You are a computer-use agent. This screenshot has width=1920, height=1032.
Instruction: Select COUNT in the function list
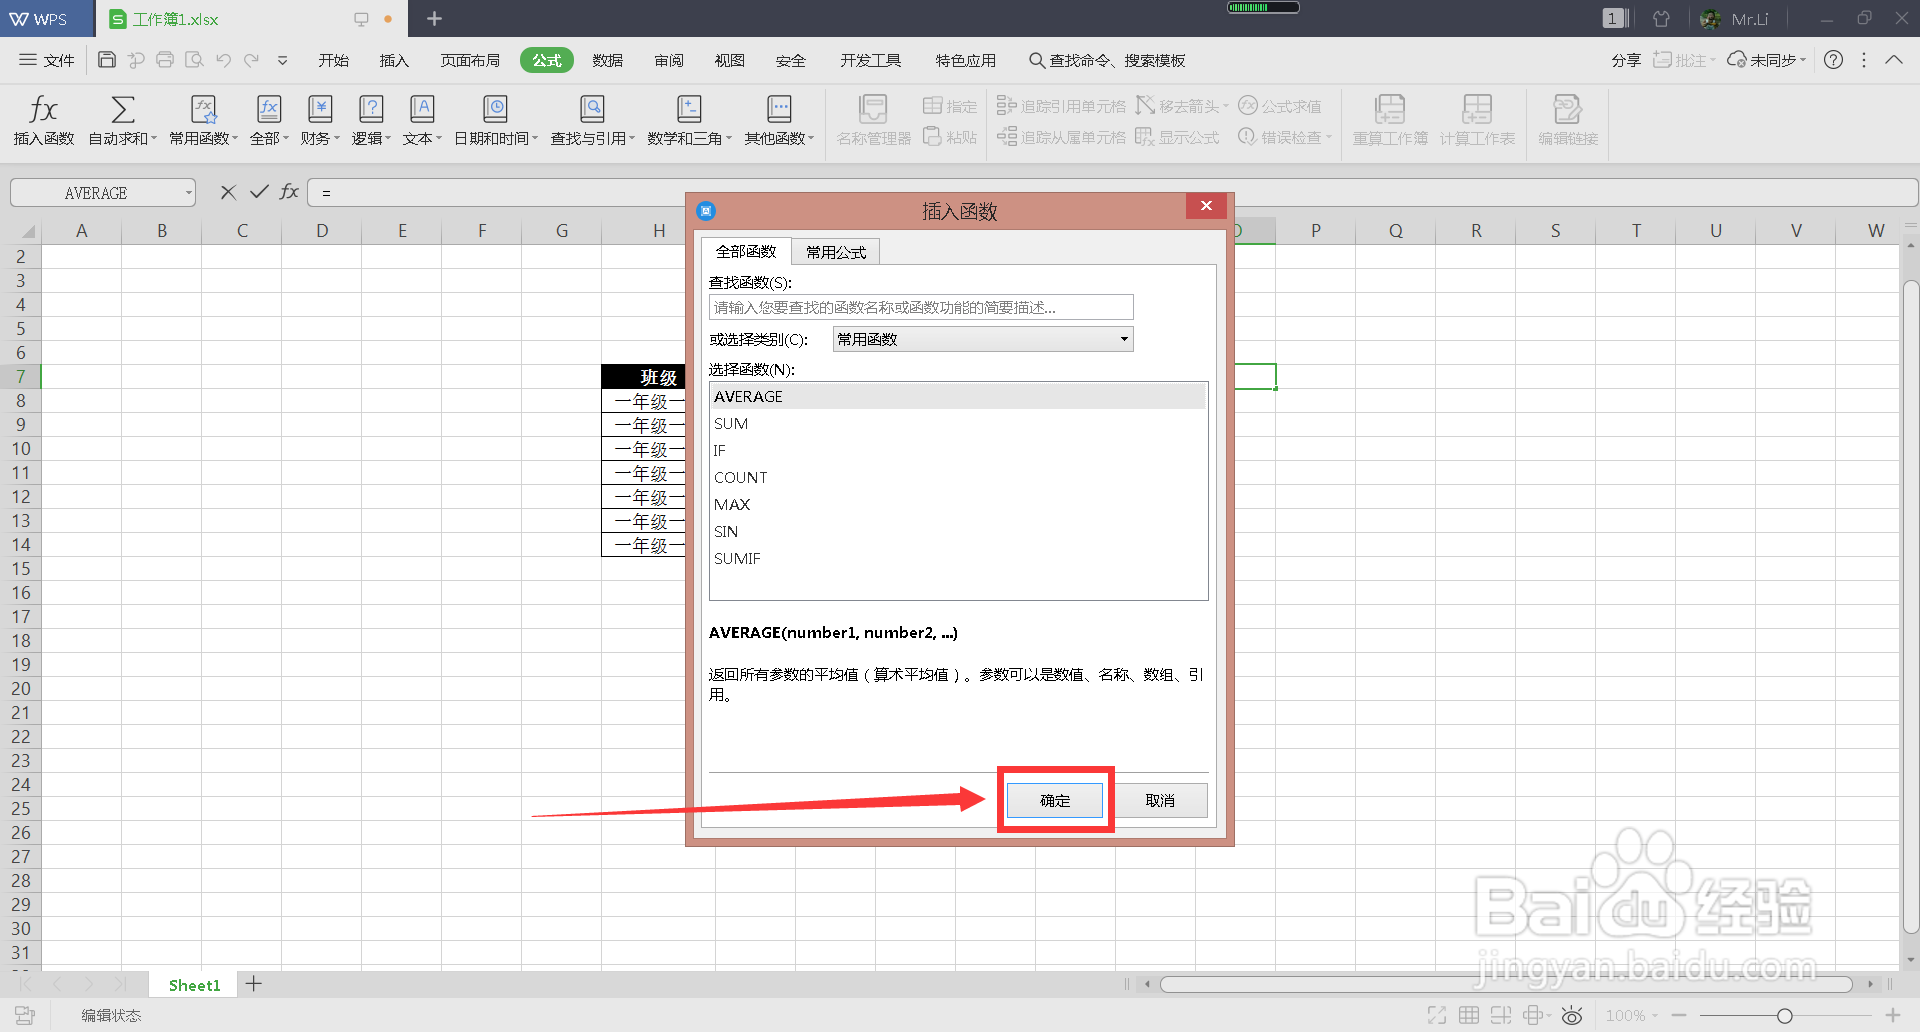click(x=958, y=478)
